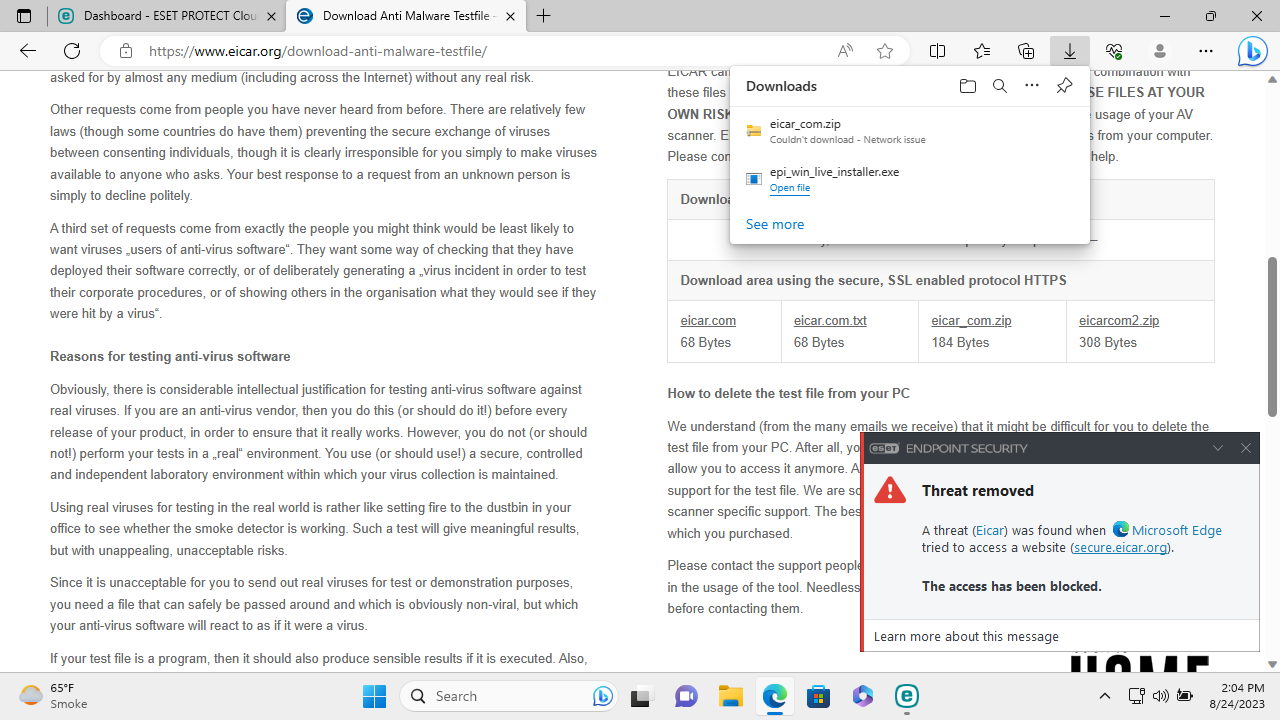Click See more in Downloads
The height and width of the screenshot is (720, 1280).
pos(775,224)
